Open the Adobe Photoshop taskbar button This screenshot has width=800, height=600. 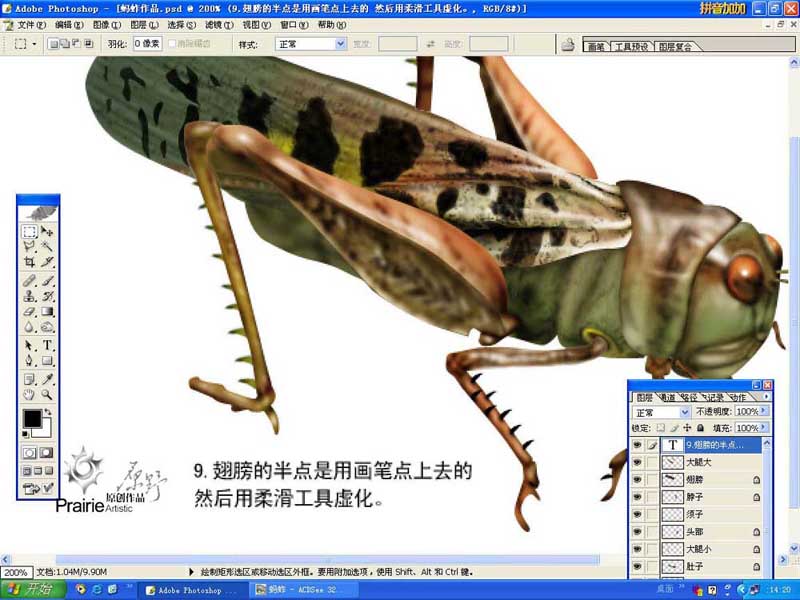pos(192,590)
